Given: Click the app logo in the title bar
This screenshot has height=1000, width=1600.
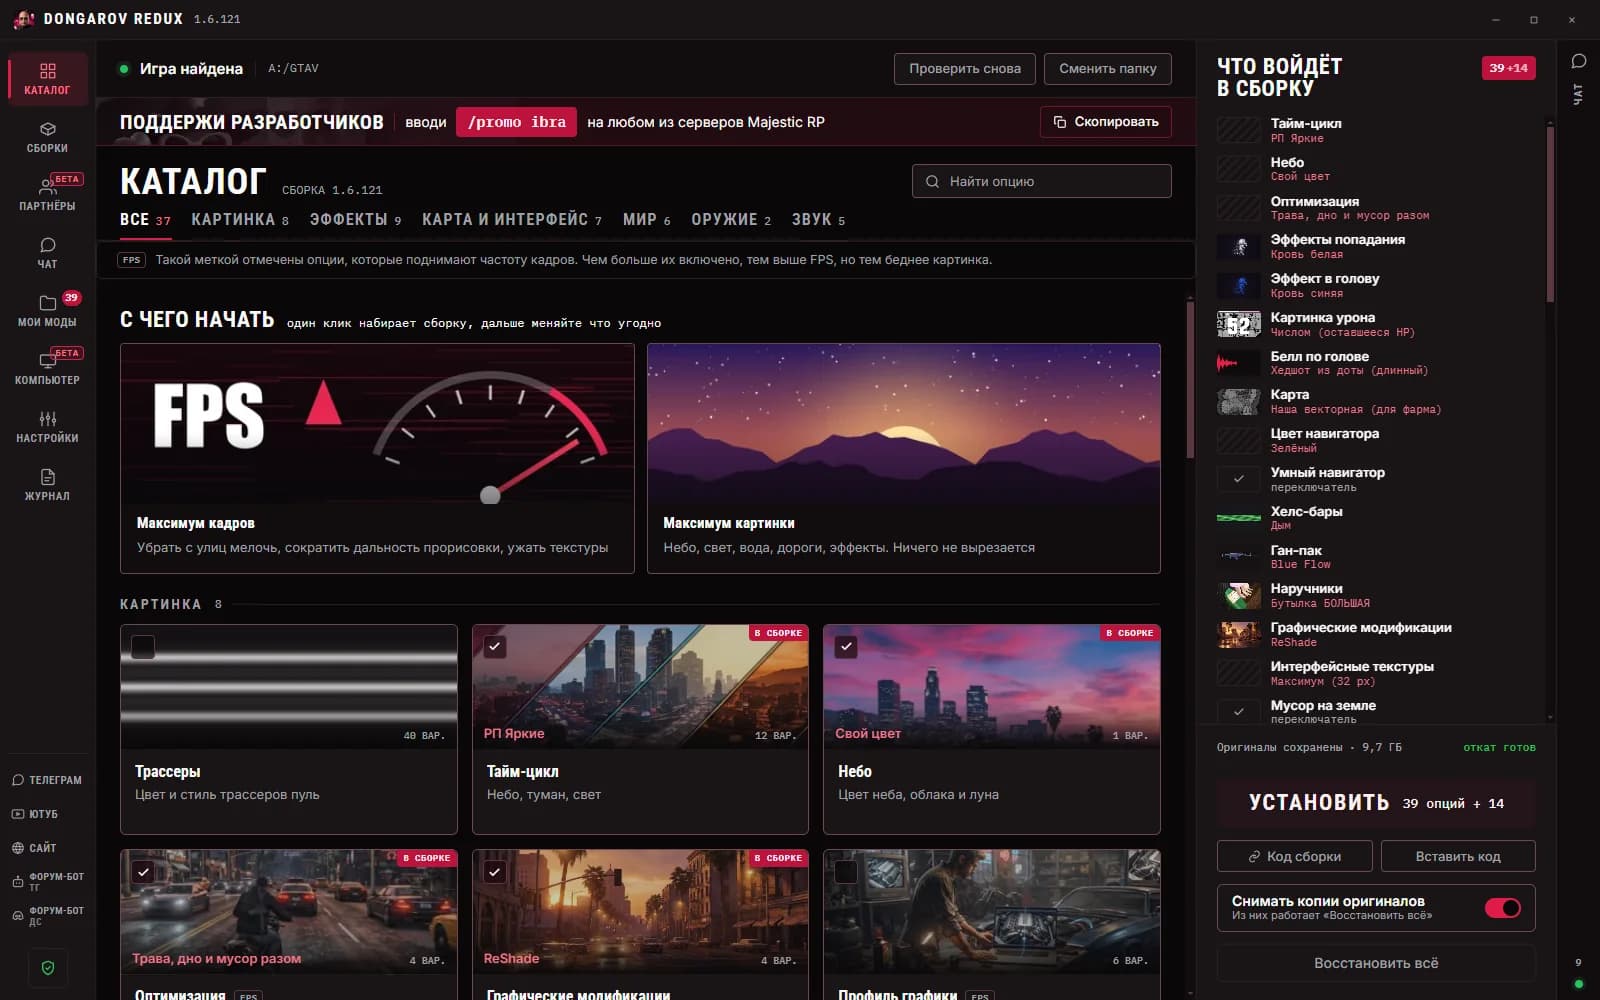Looking at the screenshot, I should 23,19.
